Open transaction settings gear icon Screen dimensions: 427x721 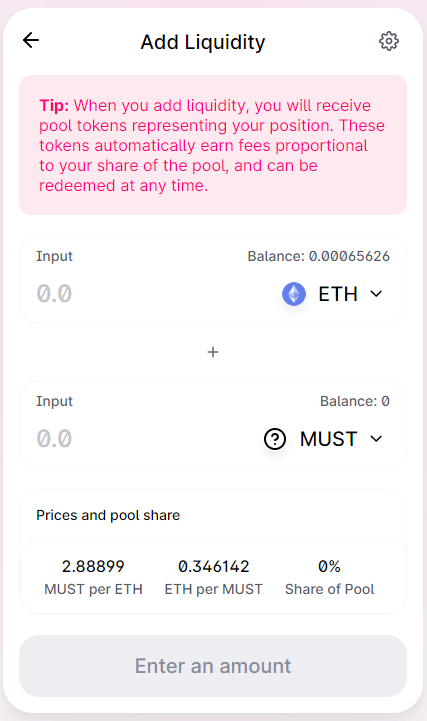(x=389, y=41)
